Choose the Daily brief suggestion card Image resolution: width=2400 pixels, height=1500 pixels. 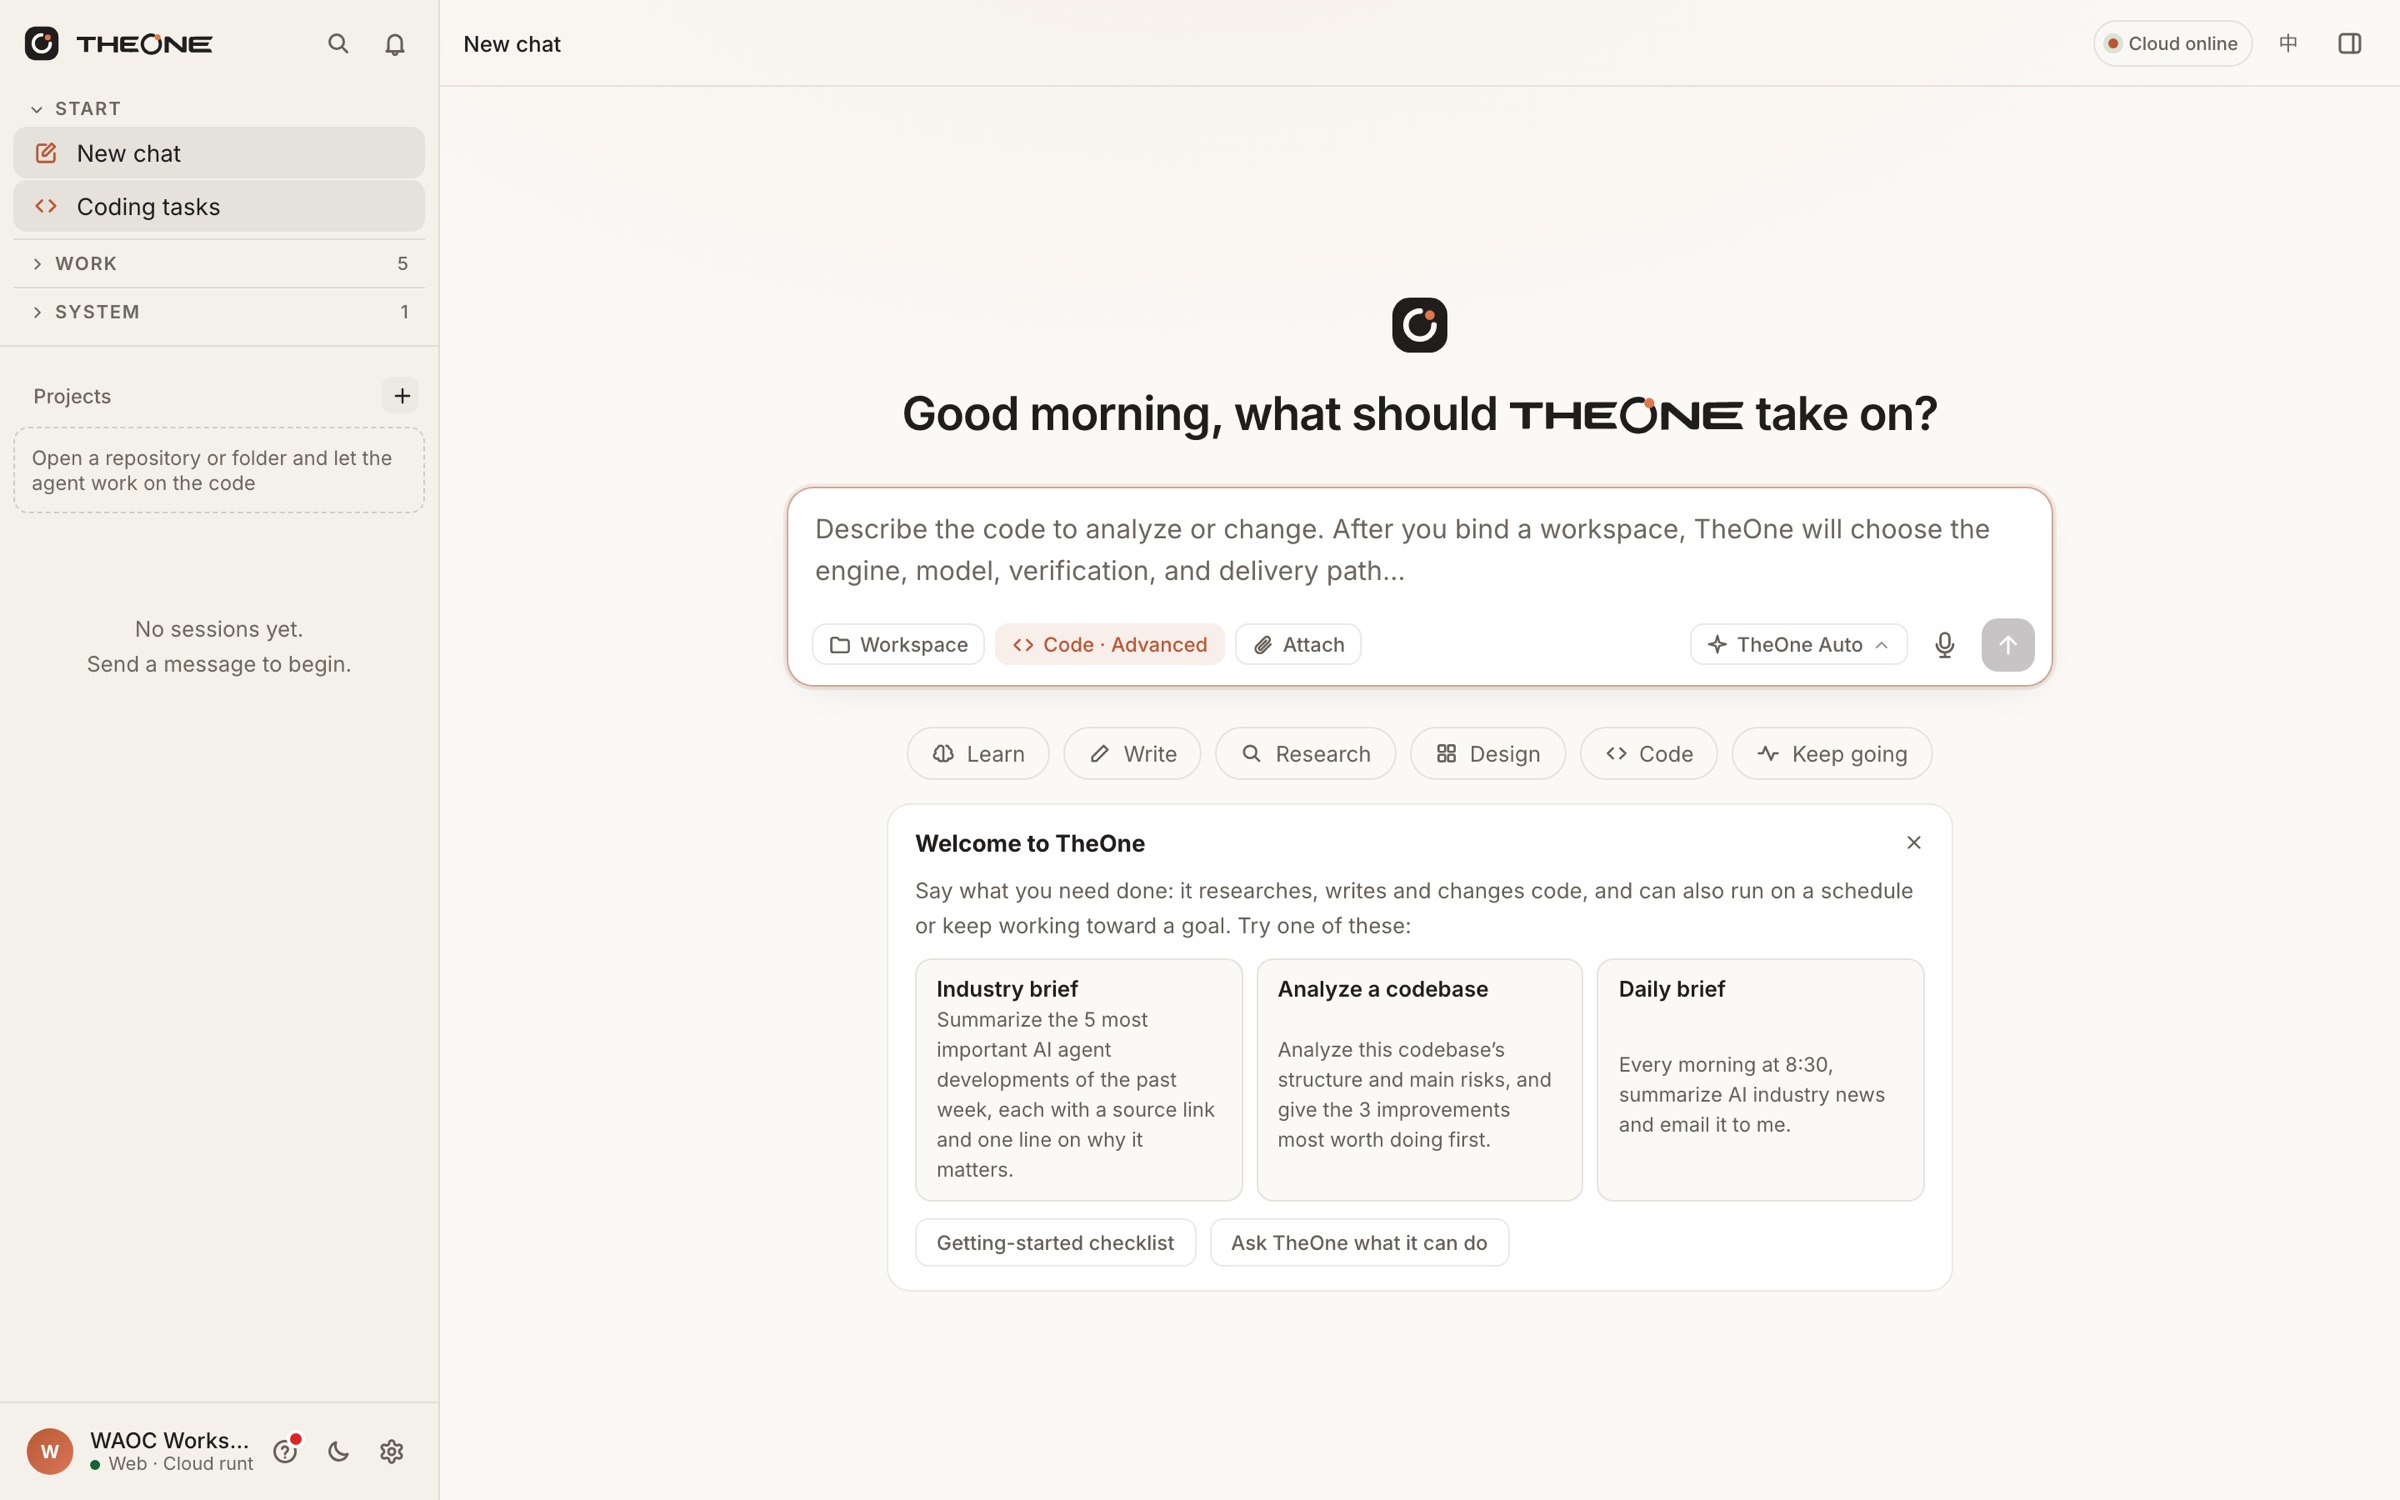[1760, 1080]
